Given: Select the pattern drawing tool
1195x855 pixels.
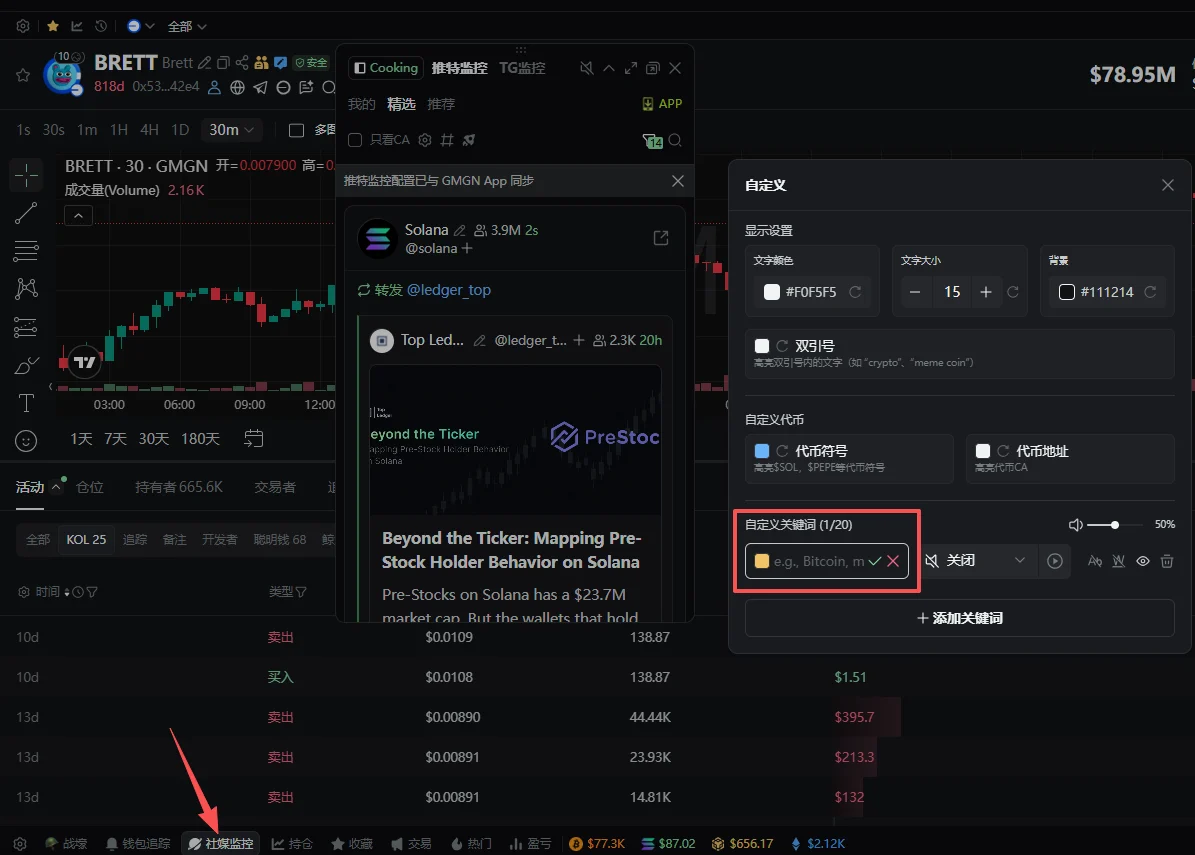Looking at the screenshot, I should tap(26, 288).
